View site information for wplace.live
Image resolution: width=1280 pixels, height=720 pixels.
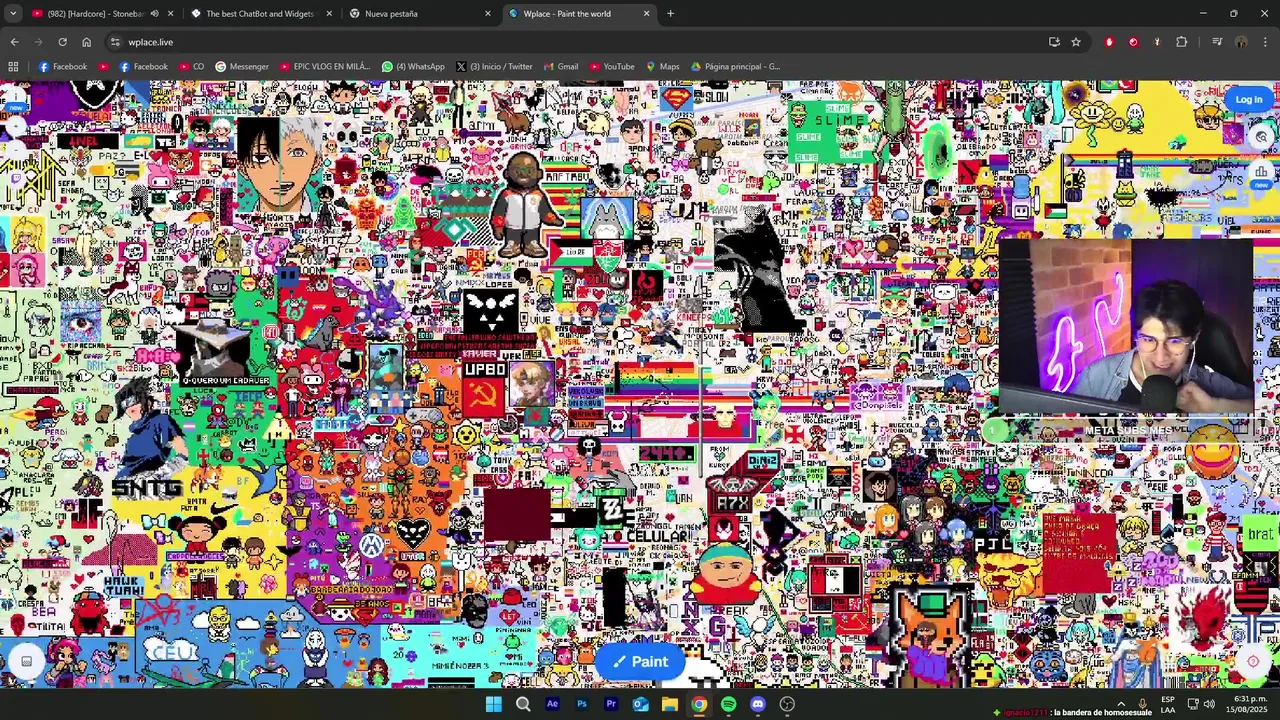coord(115,42)
